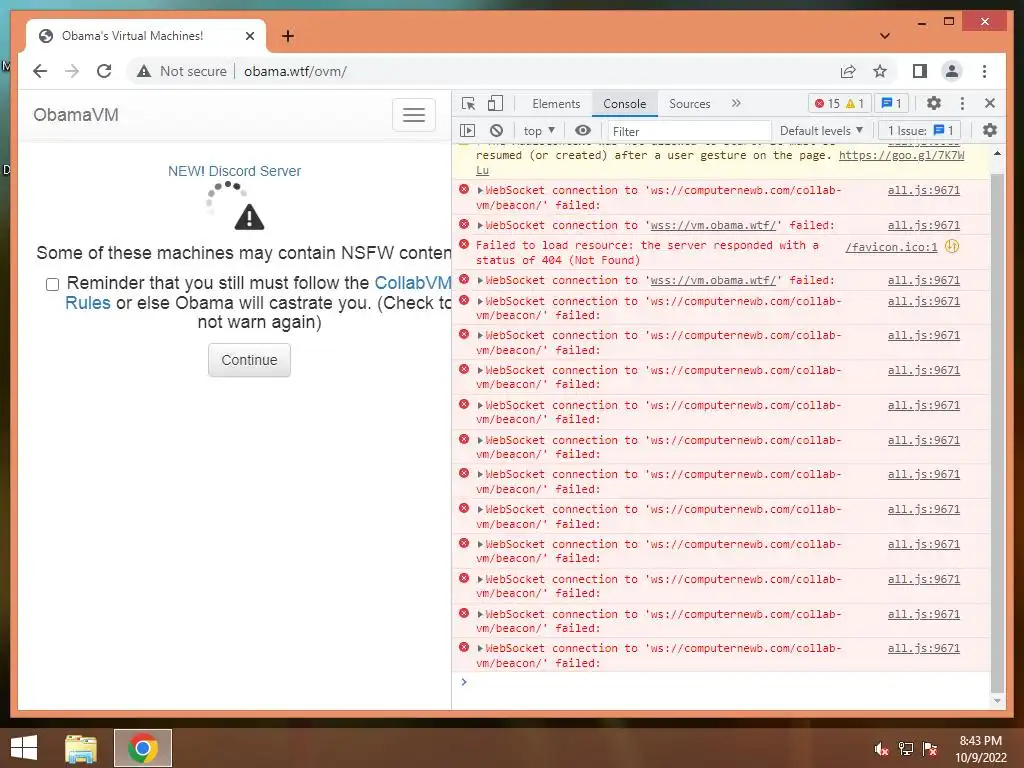The width and height of the screenshot is (1024, 768).
Task: Toggle the browser side panel icon
Action: pyautogui.click(x=920, y=71)
